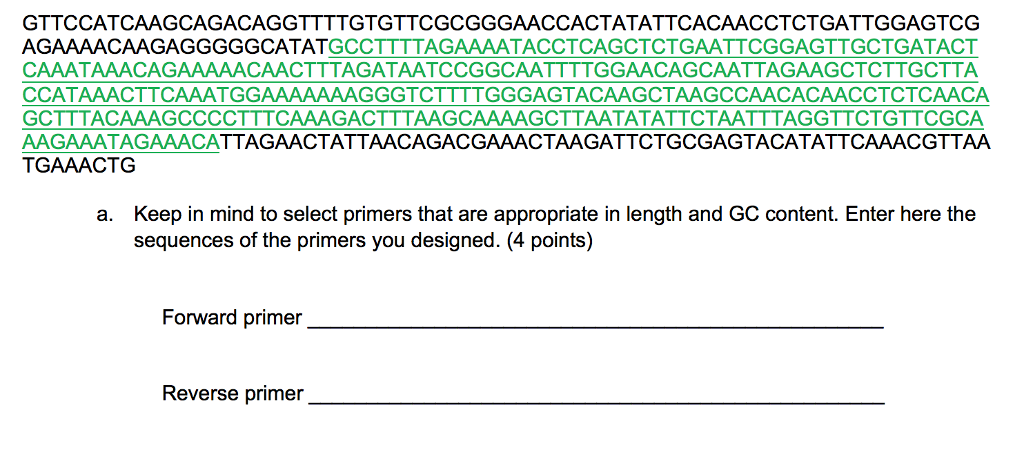
Task: Click the Reverse primer blank answer line
Action: [x=596, y=401]
